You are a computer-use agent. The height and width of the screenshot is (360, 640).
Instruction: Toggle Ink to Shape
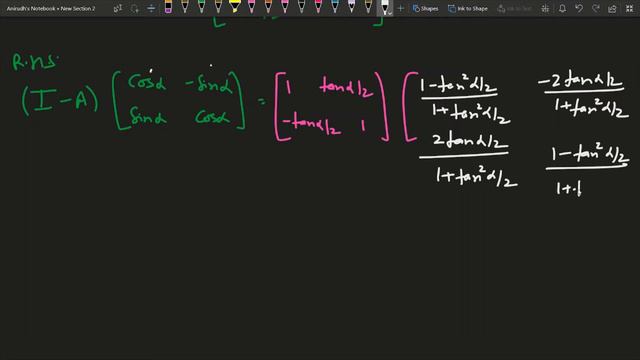click(x=468, y=8)
